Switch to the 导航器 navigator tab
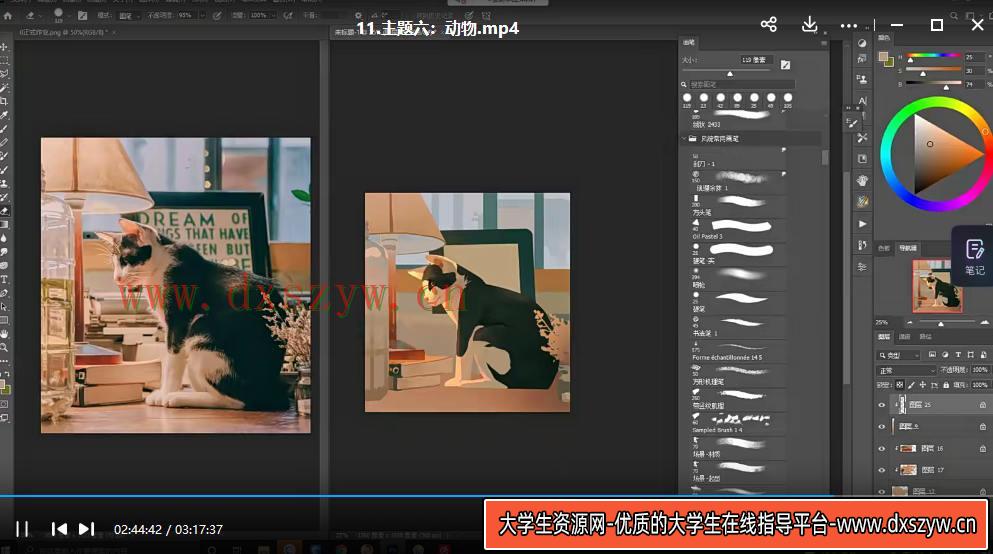993x554 pixels. coord(908,248)
